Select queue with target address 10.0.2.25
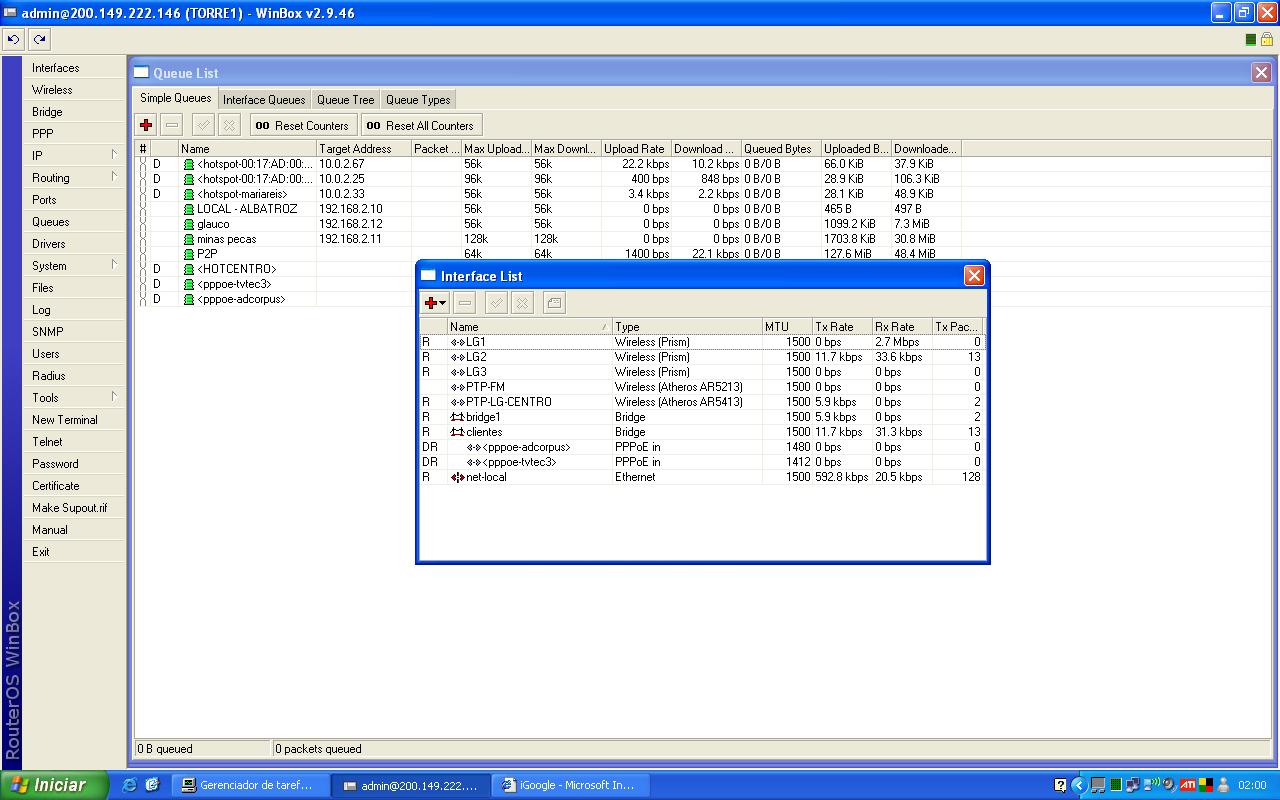Viewport: 1280px width, 800px height. click(x=548, y=179)
